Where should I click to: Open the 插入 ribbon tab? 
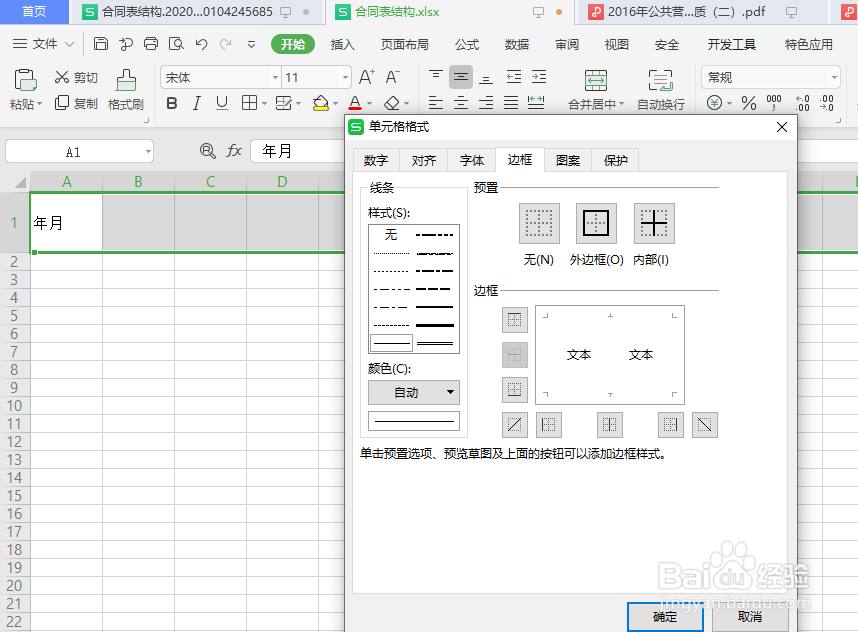(341, 43)
